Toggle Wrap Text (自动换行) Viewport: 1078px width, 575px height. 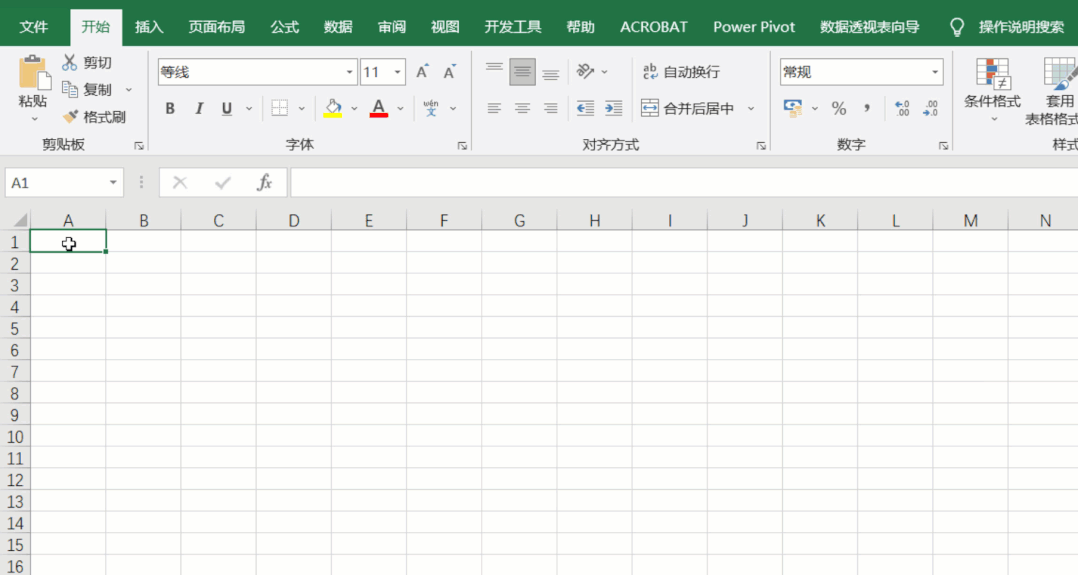point(681,72)
